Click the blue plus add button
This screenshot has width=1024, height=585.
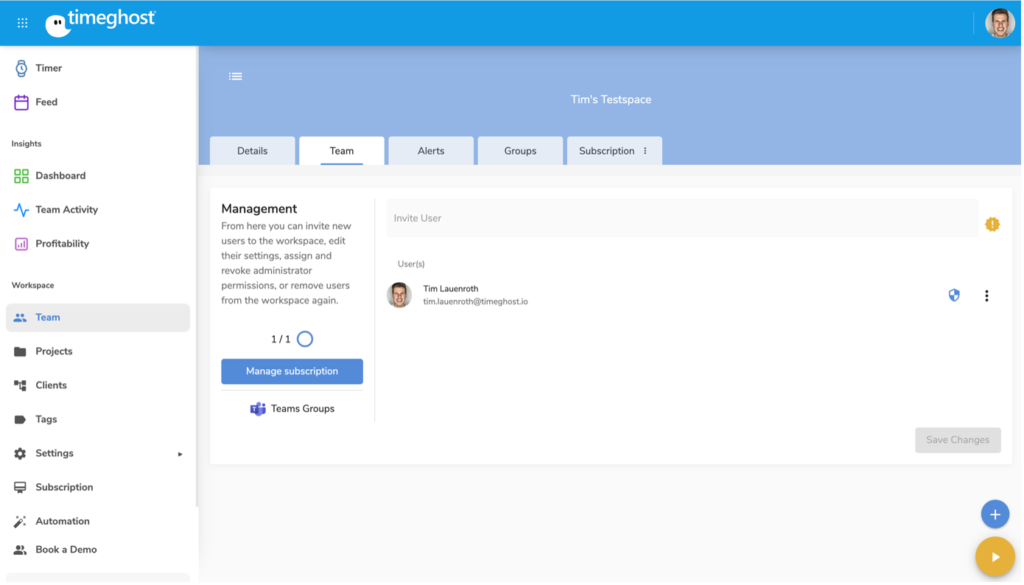pos(994,514)
